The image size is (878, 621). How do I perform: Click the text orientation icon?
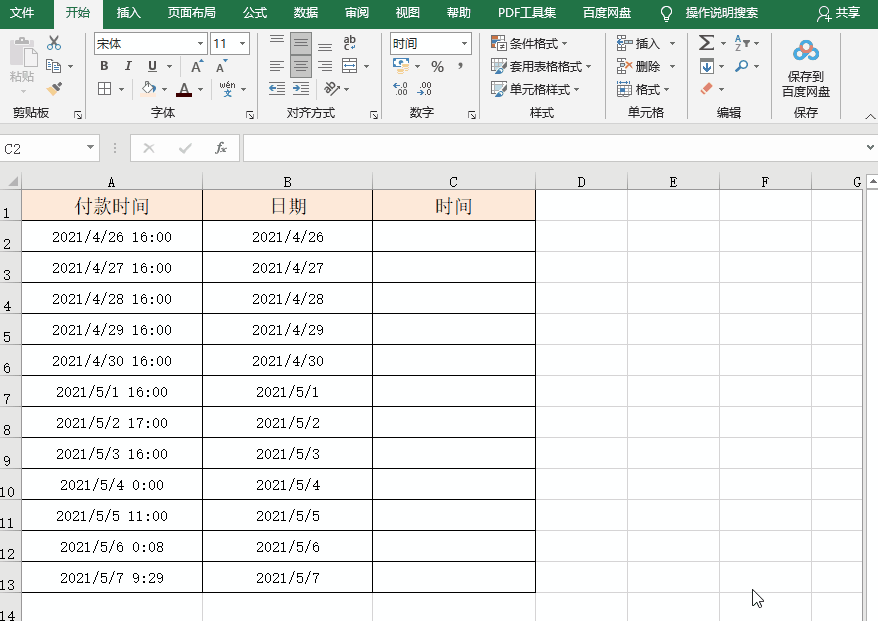(x=331, y=88)
